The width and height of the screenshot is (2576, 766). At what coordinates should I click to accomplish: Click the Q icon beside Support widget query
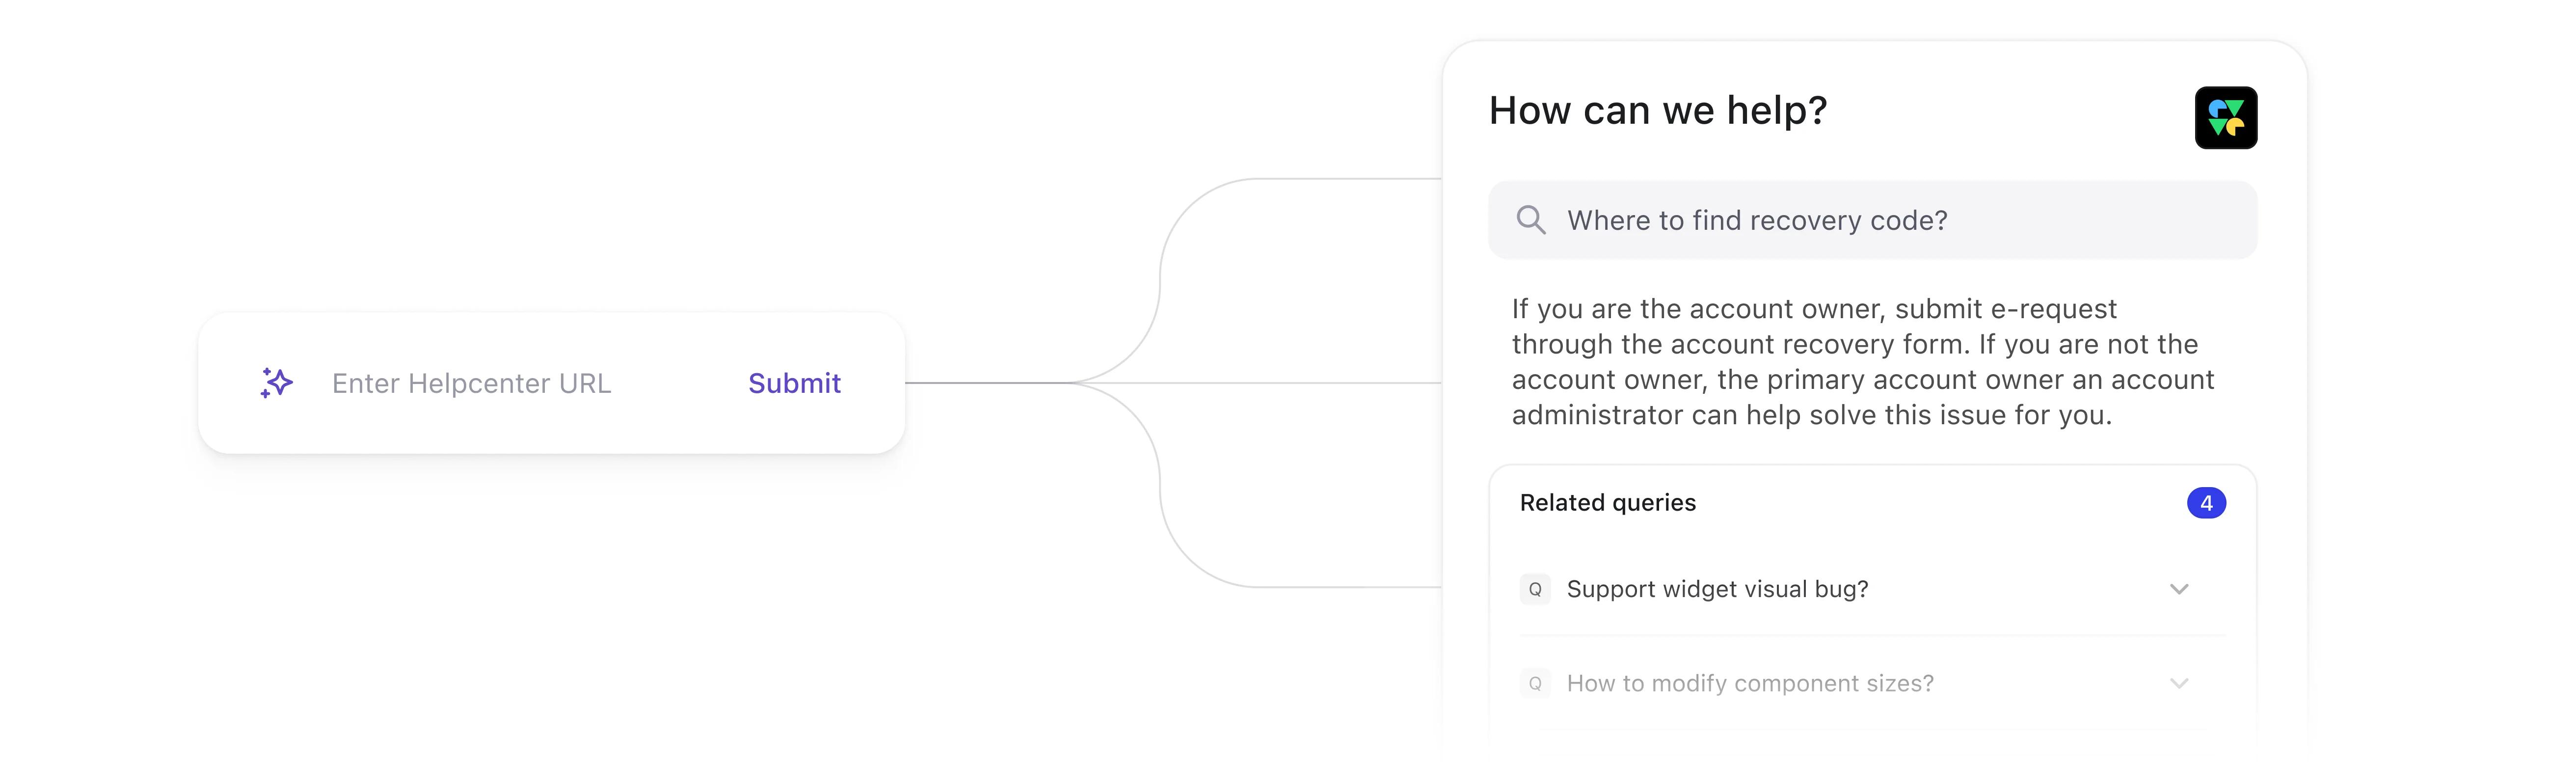click(1535, 589)
